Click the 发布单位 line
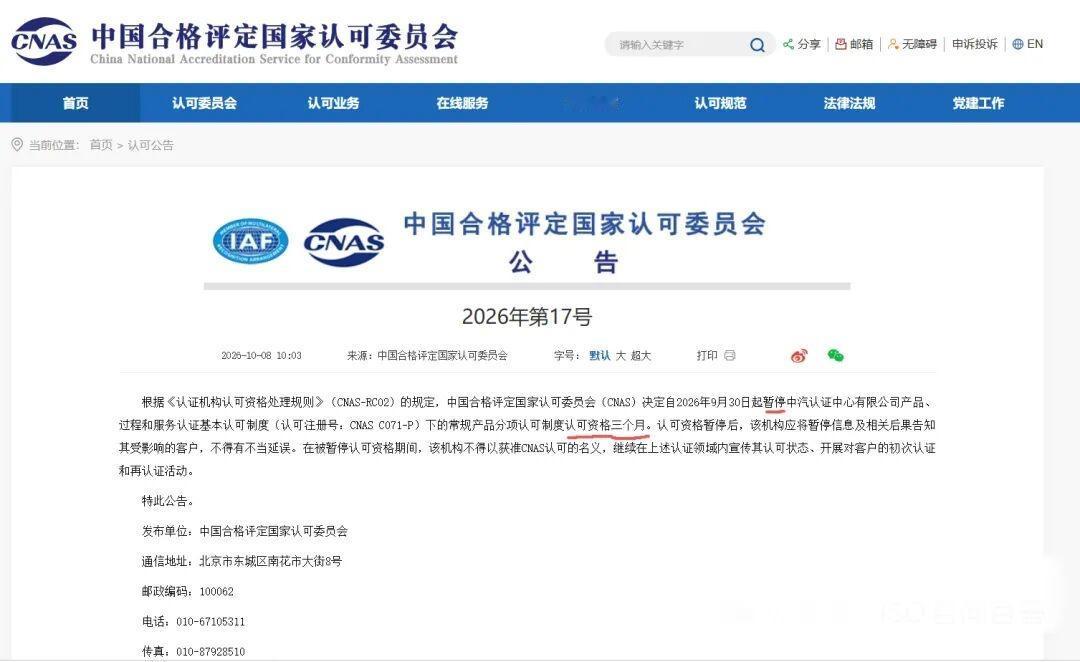This screenshot has width=1080, height=662. point(245,531)
